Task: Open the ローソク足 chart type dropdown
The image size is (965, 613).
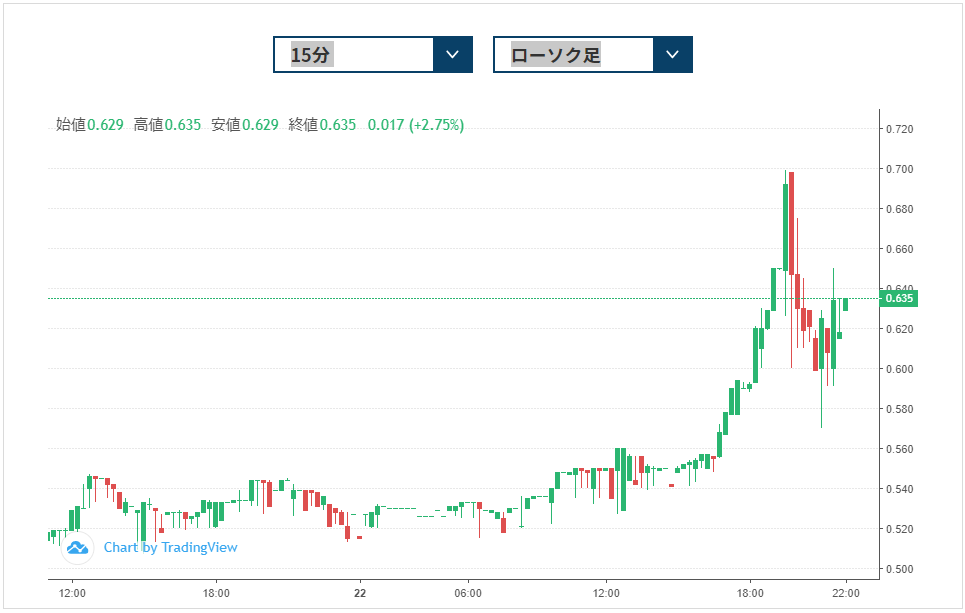Action: pos(593,55)
